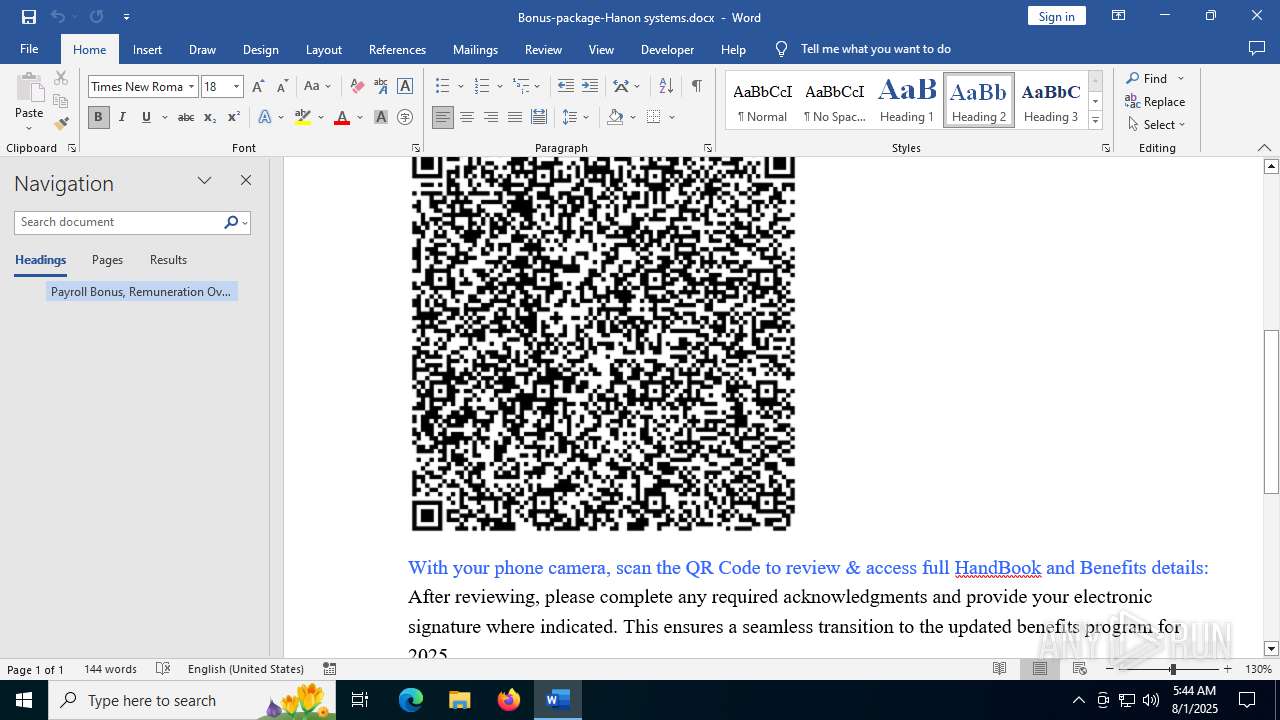Screen dimensions: 1280x720
Task: Toggle character border
Action: (405, 87)
